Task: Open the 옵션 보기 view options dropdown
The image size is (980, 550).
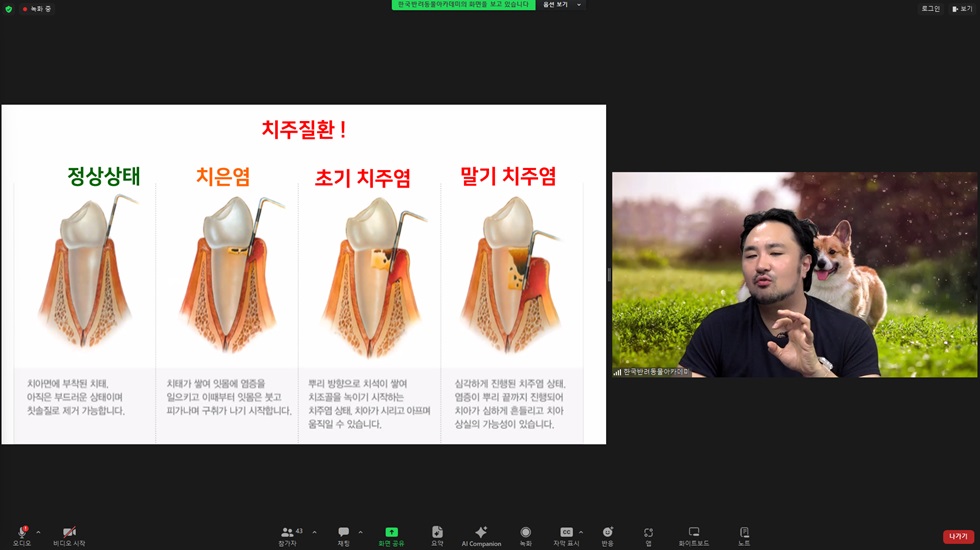Action: pos(561,4)
